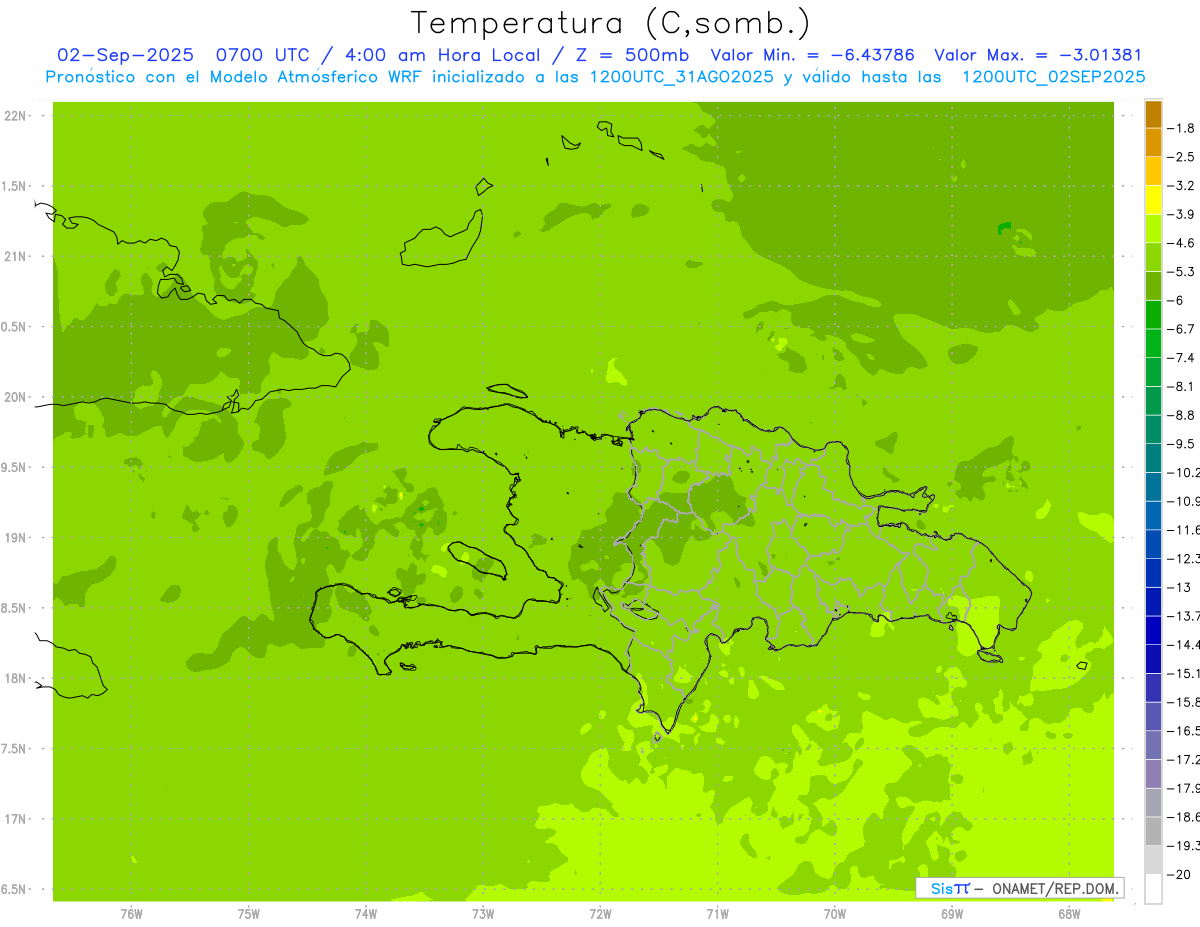
Task: Click the colorbar label "-3.9"
Action: coord(1183,214)
